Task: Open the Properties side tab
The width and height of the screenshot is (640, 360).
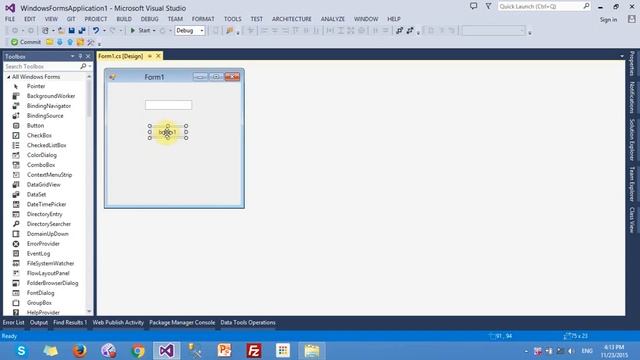Action: click(x=632, y=63)
